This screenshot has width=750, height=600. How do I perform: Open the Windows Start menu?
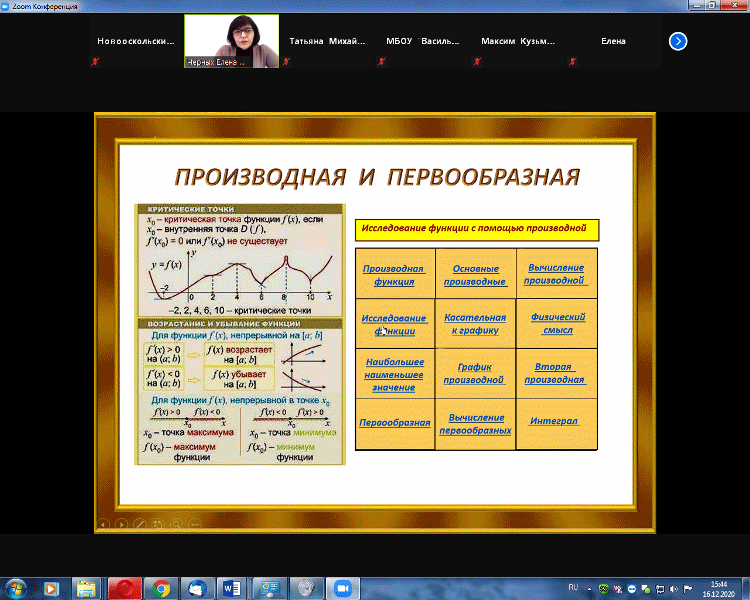(17, 587)
